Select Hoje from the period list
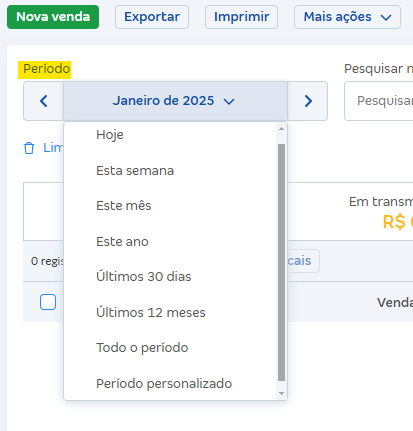 pyautogui.click(x=170, y=135)
